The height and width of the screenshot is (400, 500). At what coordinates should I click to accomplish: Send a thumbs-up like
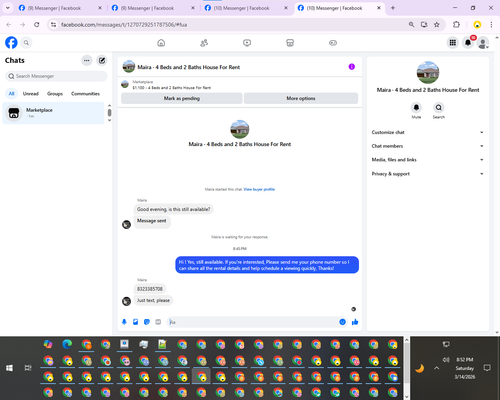click(355, 322)
